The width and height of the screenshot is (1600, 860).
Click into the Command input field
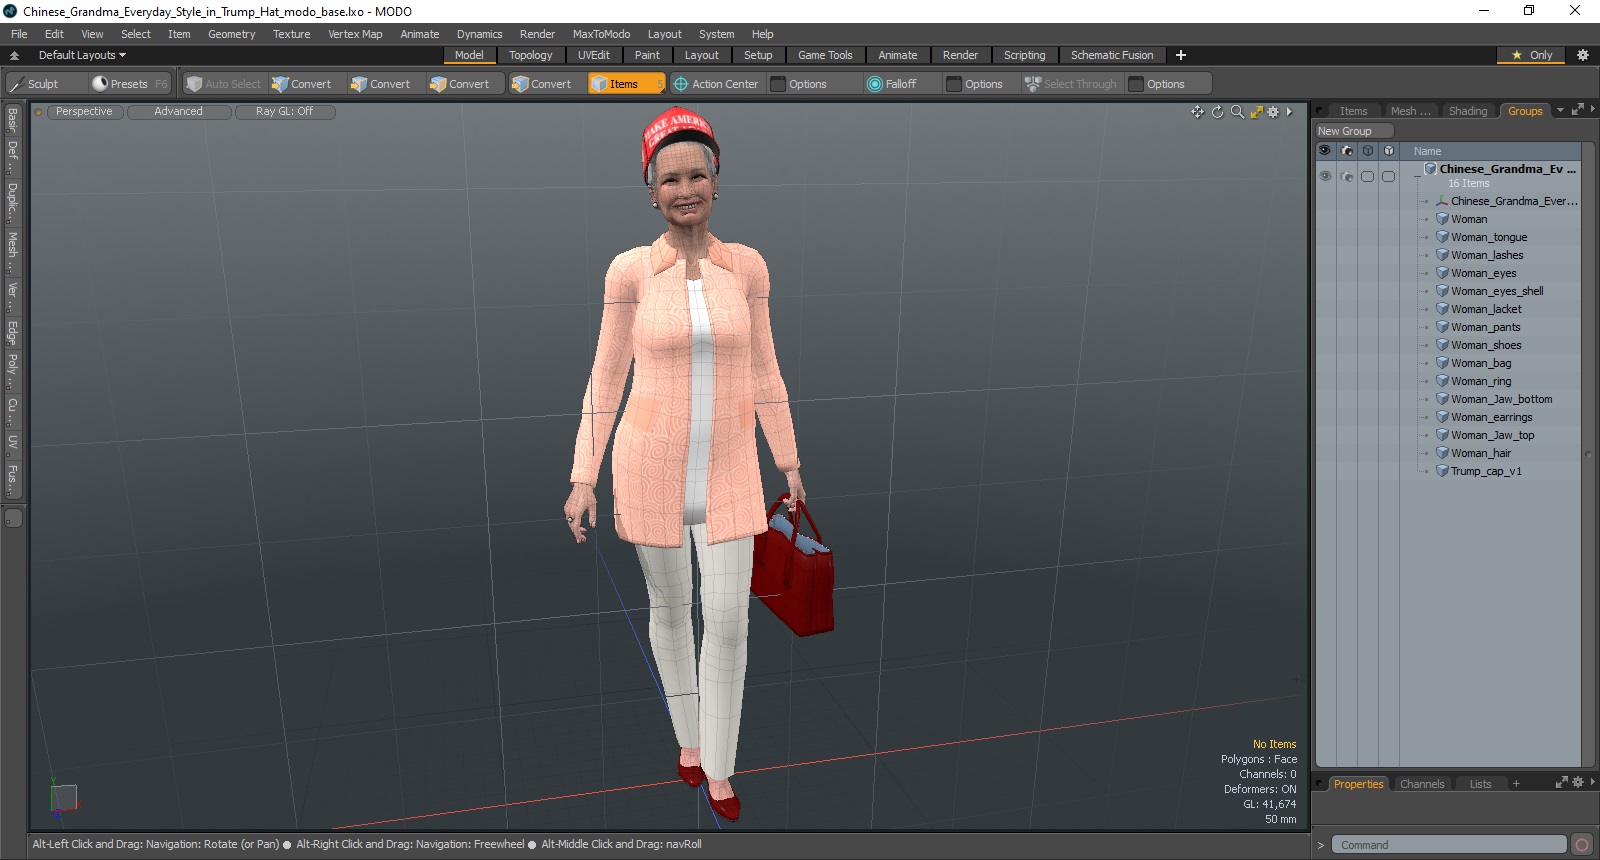(1448, 845)
